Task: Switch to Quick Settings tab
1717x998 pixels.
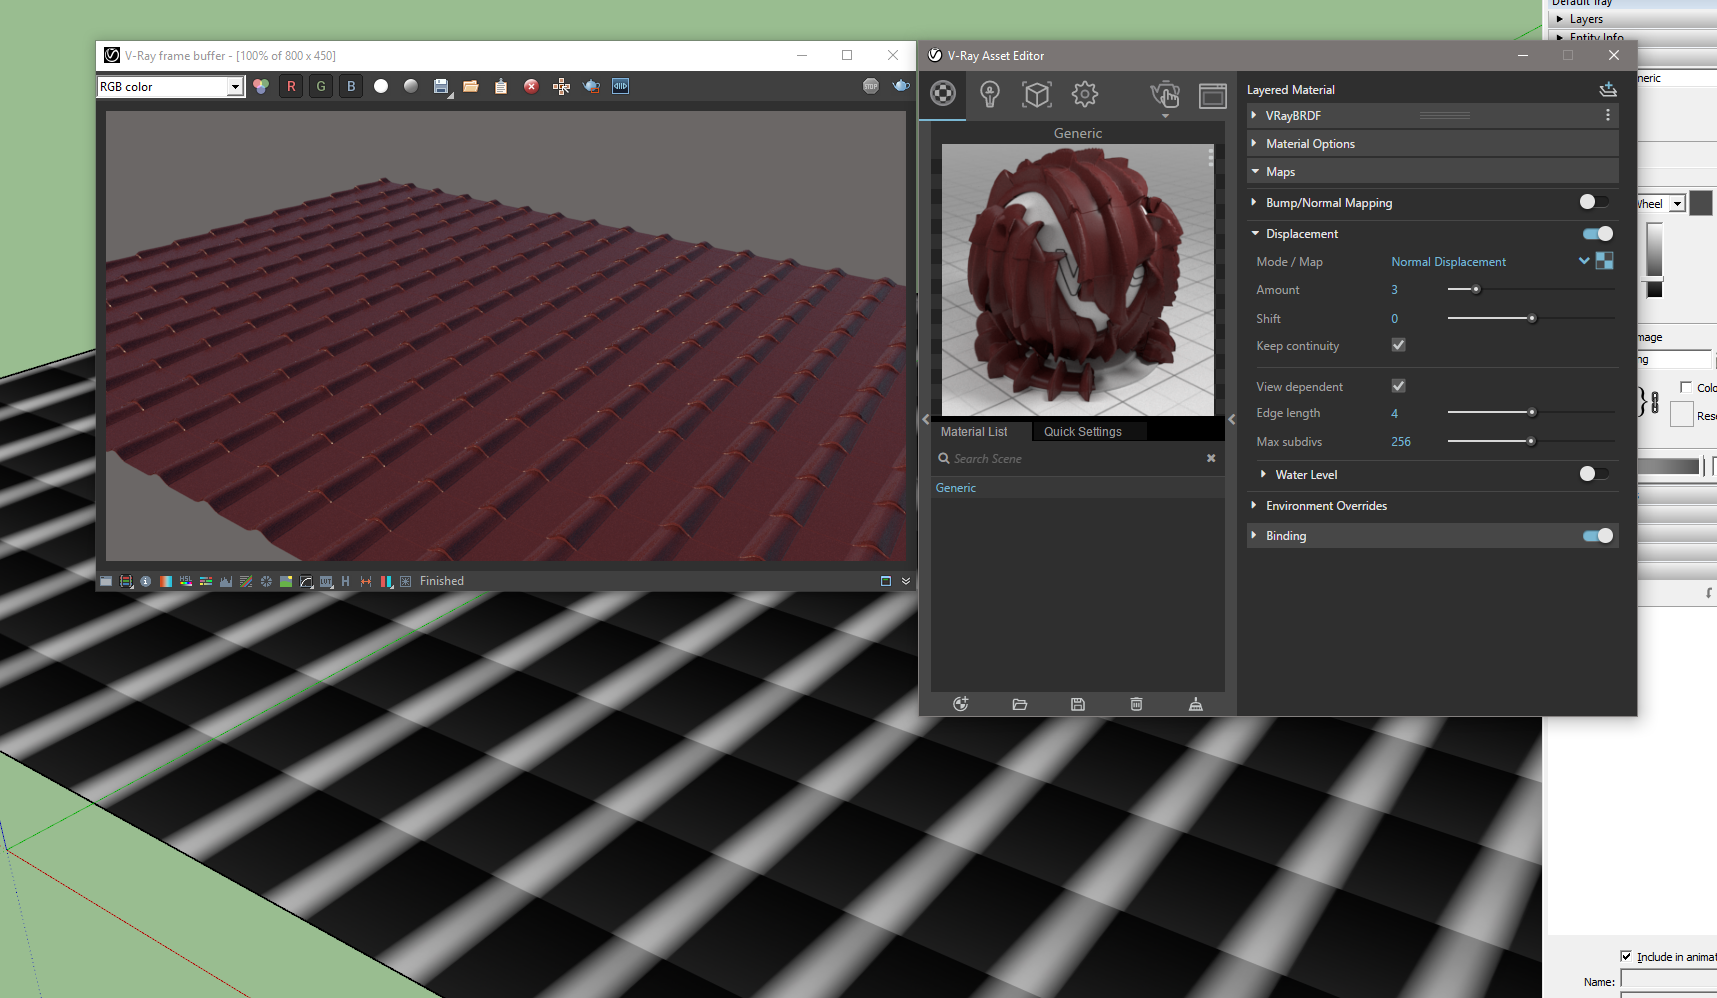Action: (x=1083, y=431)
